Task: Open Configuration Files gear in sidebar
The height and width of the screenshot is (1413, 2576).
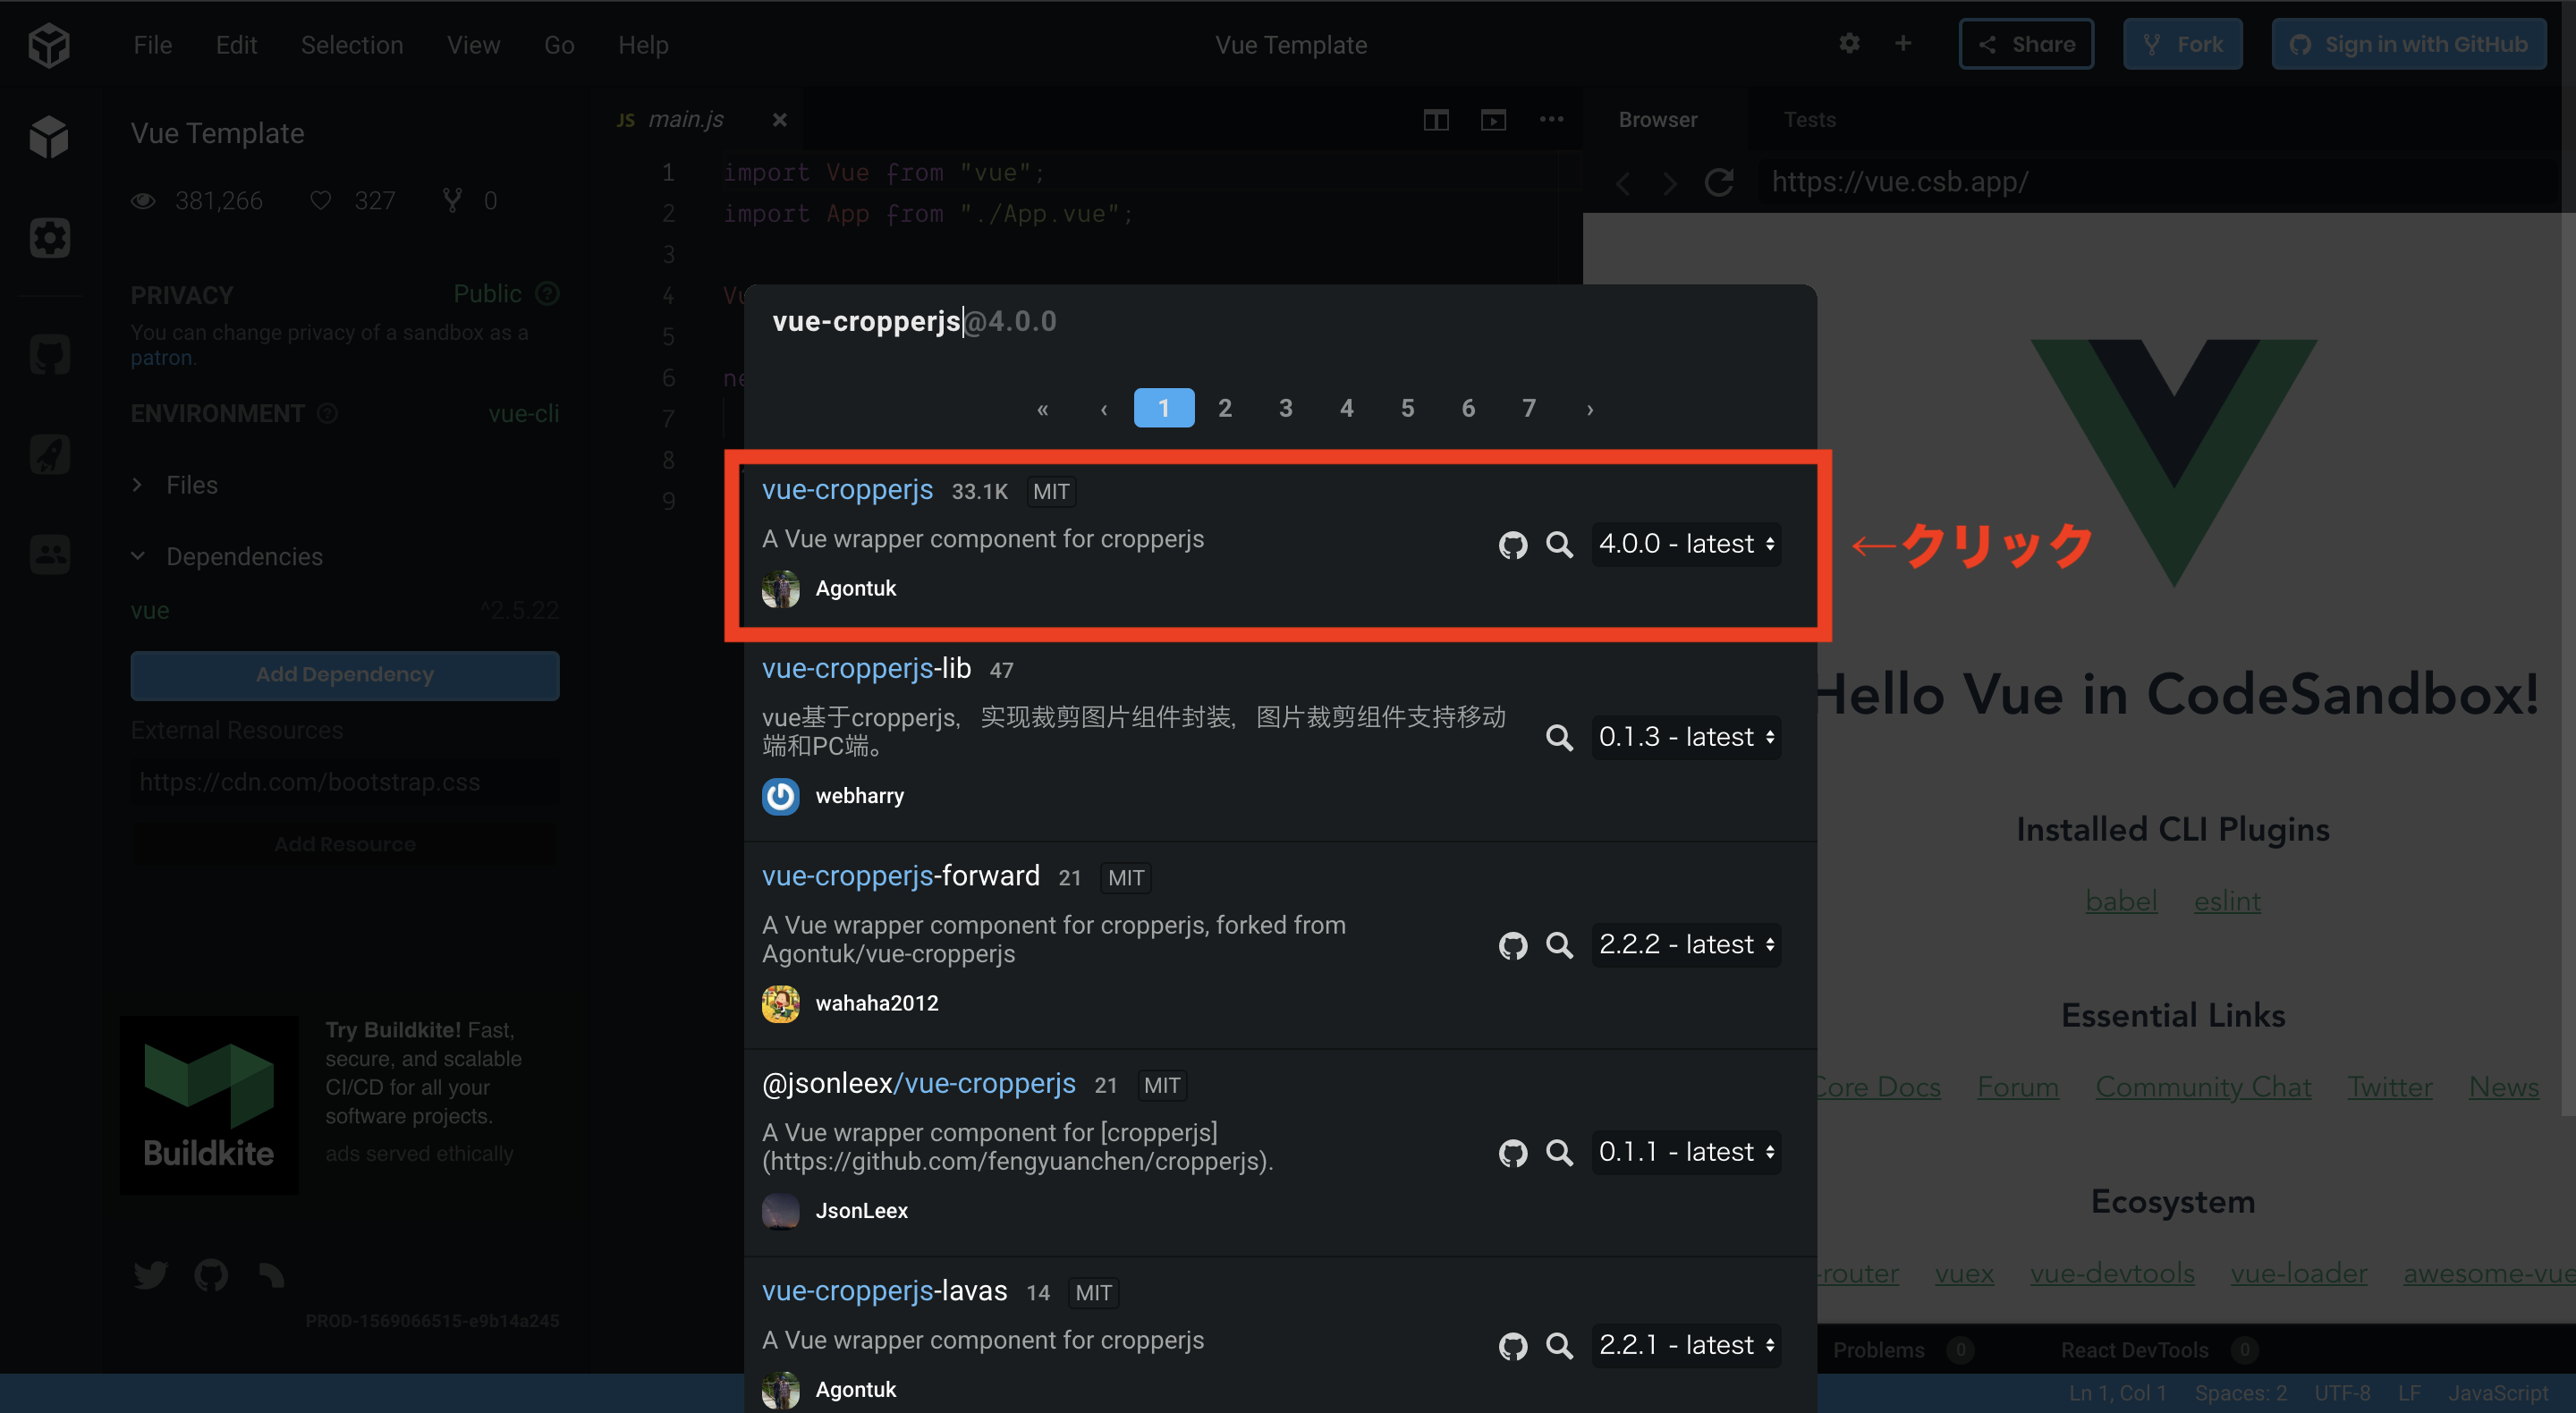Action: (49, 237)
